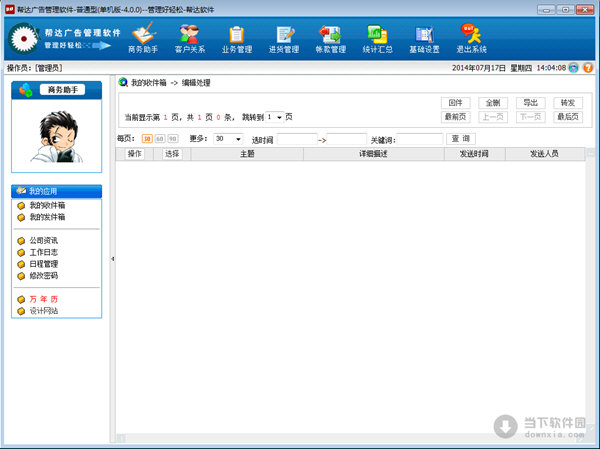This screenshot has width=600, height=449.
Task: Click the icon in the 我的应用 header
Action: point(21,191)
